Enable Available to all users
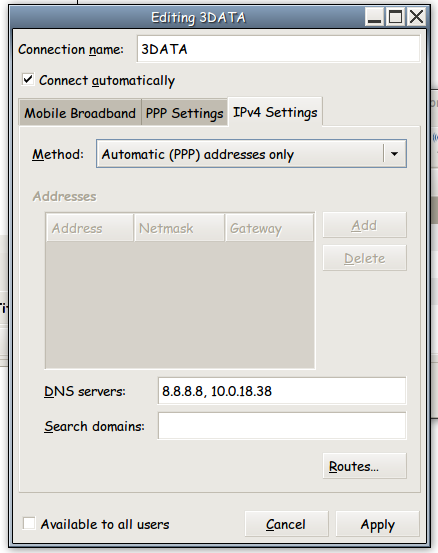Screen dimensions: 438x553 29,523
